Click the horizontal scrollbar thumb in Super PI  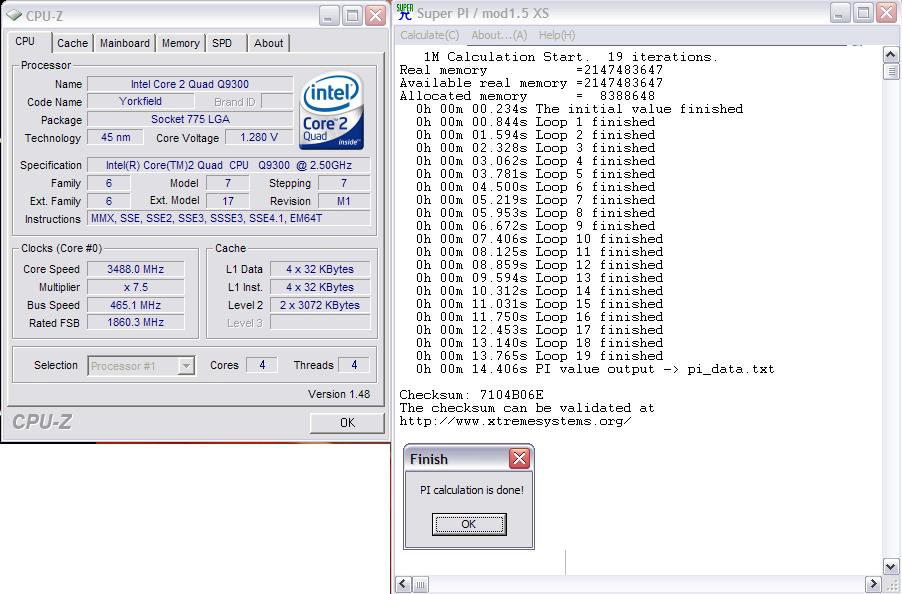pyautogui.click(x=421, y=584)
